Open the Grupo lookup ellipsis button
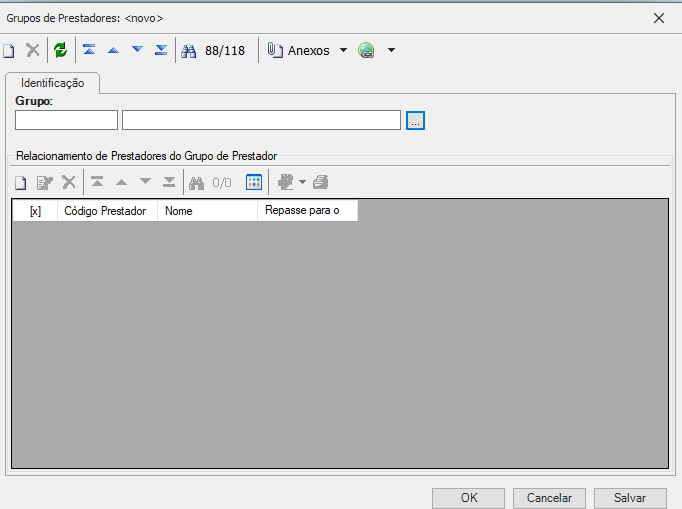The width and height of the screenshot is (682, 509). 415,121
